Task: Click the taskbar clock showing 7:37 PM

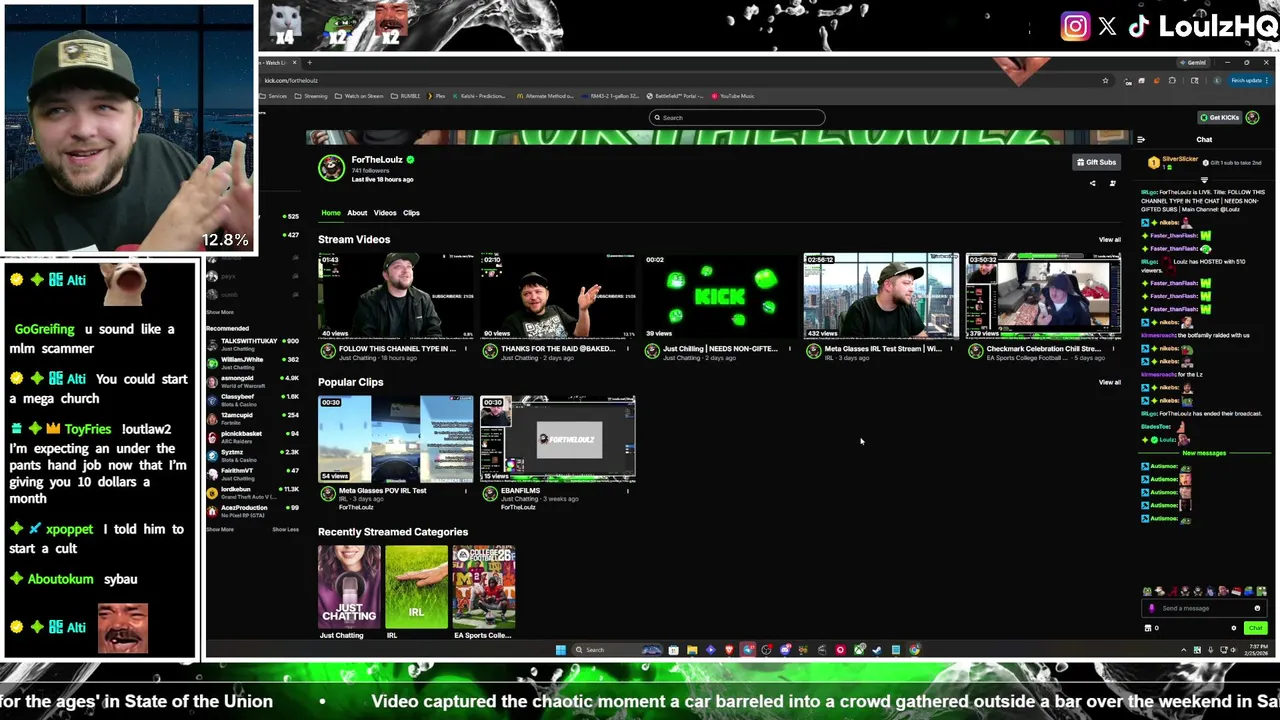Action: pos(1255,650)
